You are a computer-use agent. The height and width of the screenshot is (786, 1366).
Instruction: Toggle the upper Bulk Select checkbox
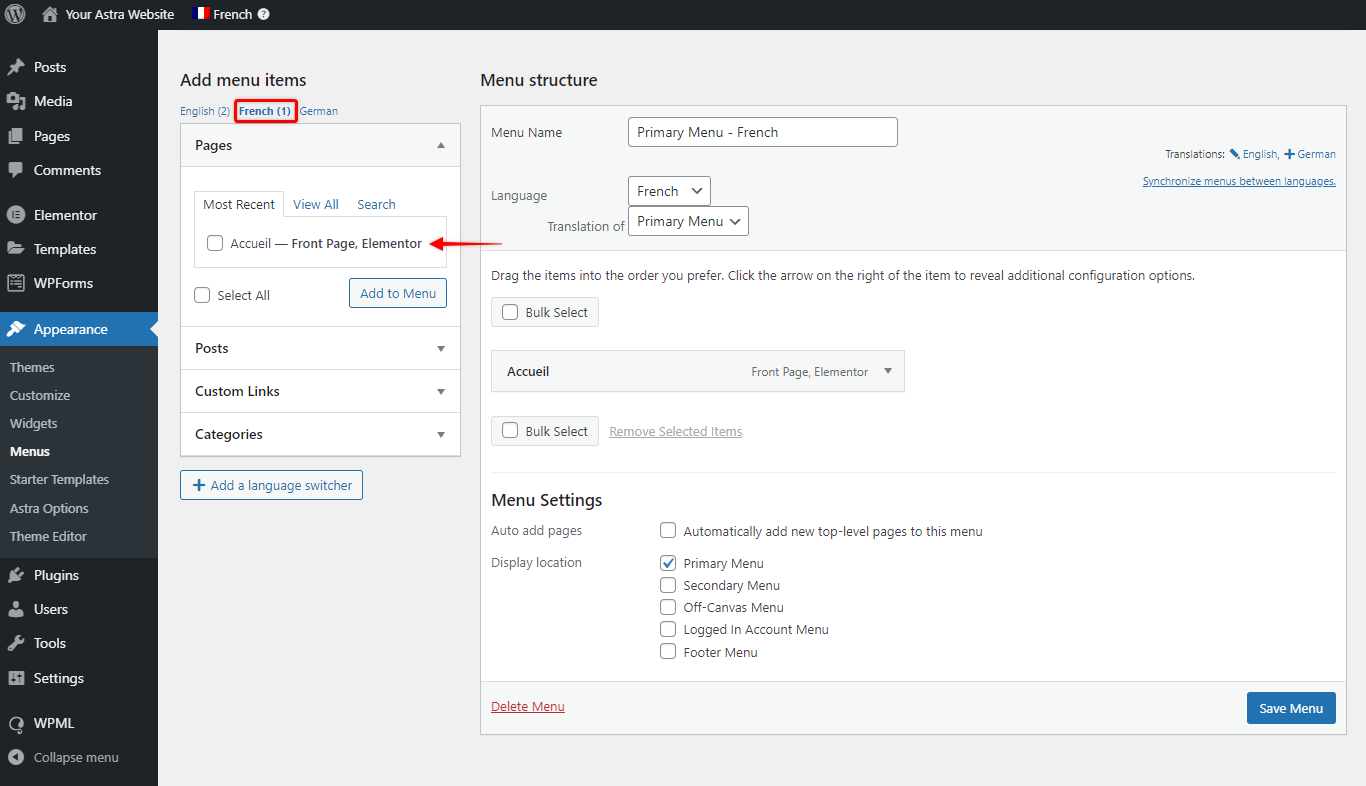[x=510, y=312]
